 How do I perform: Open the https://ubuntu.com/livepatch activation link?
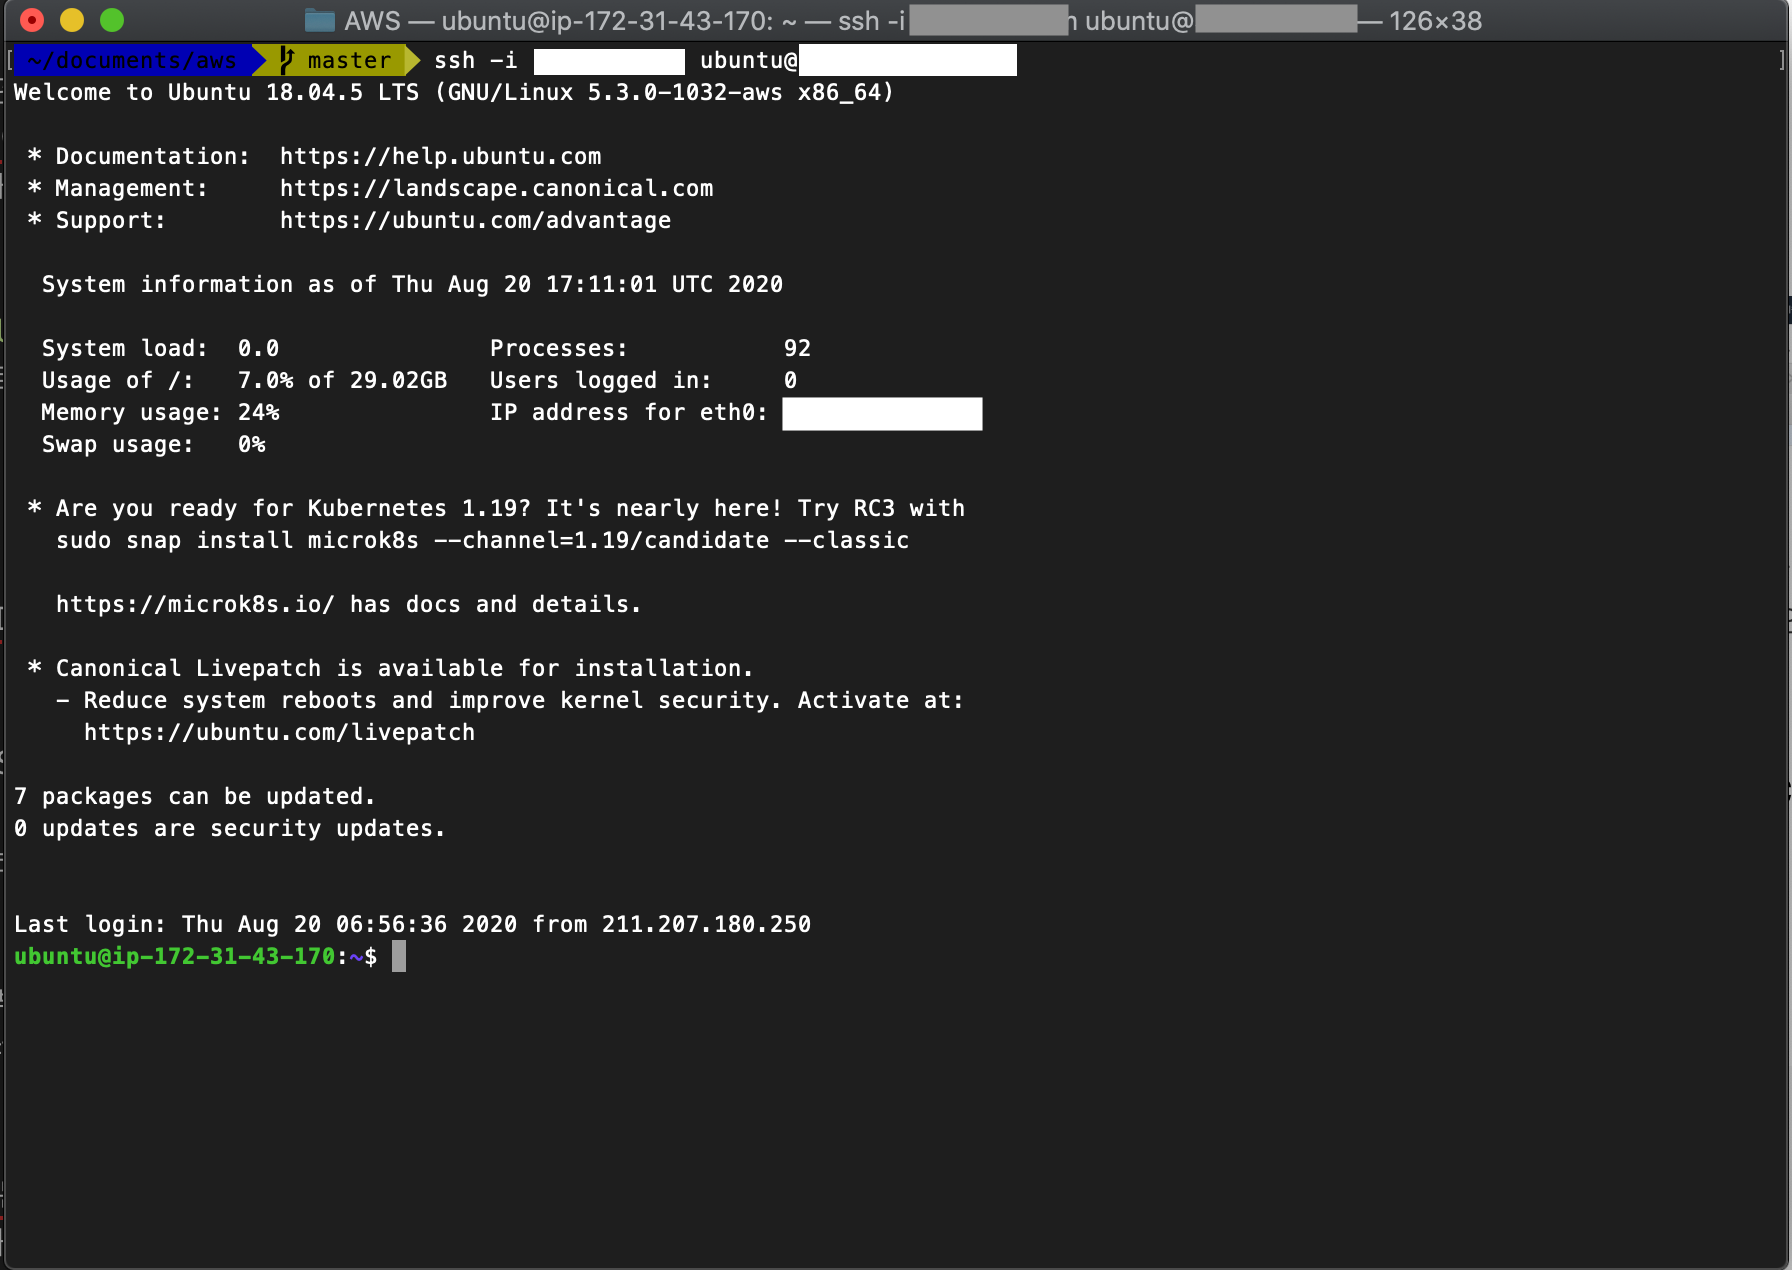tap(280, 732)
